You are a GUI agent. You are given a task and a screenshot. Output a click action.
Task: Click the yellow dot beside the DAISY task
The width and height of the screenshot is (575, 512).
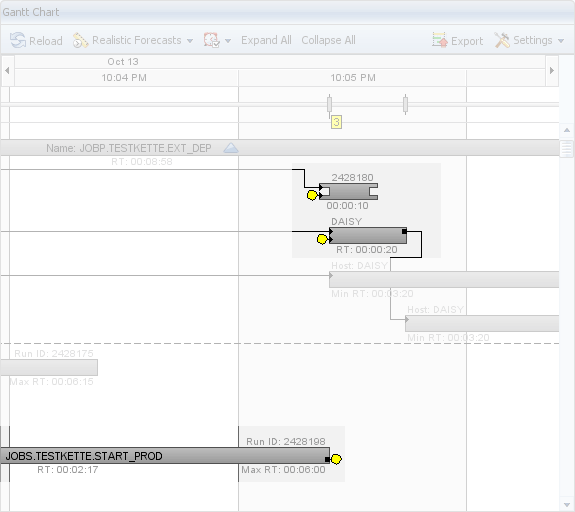click(322, 239)
